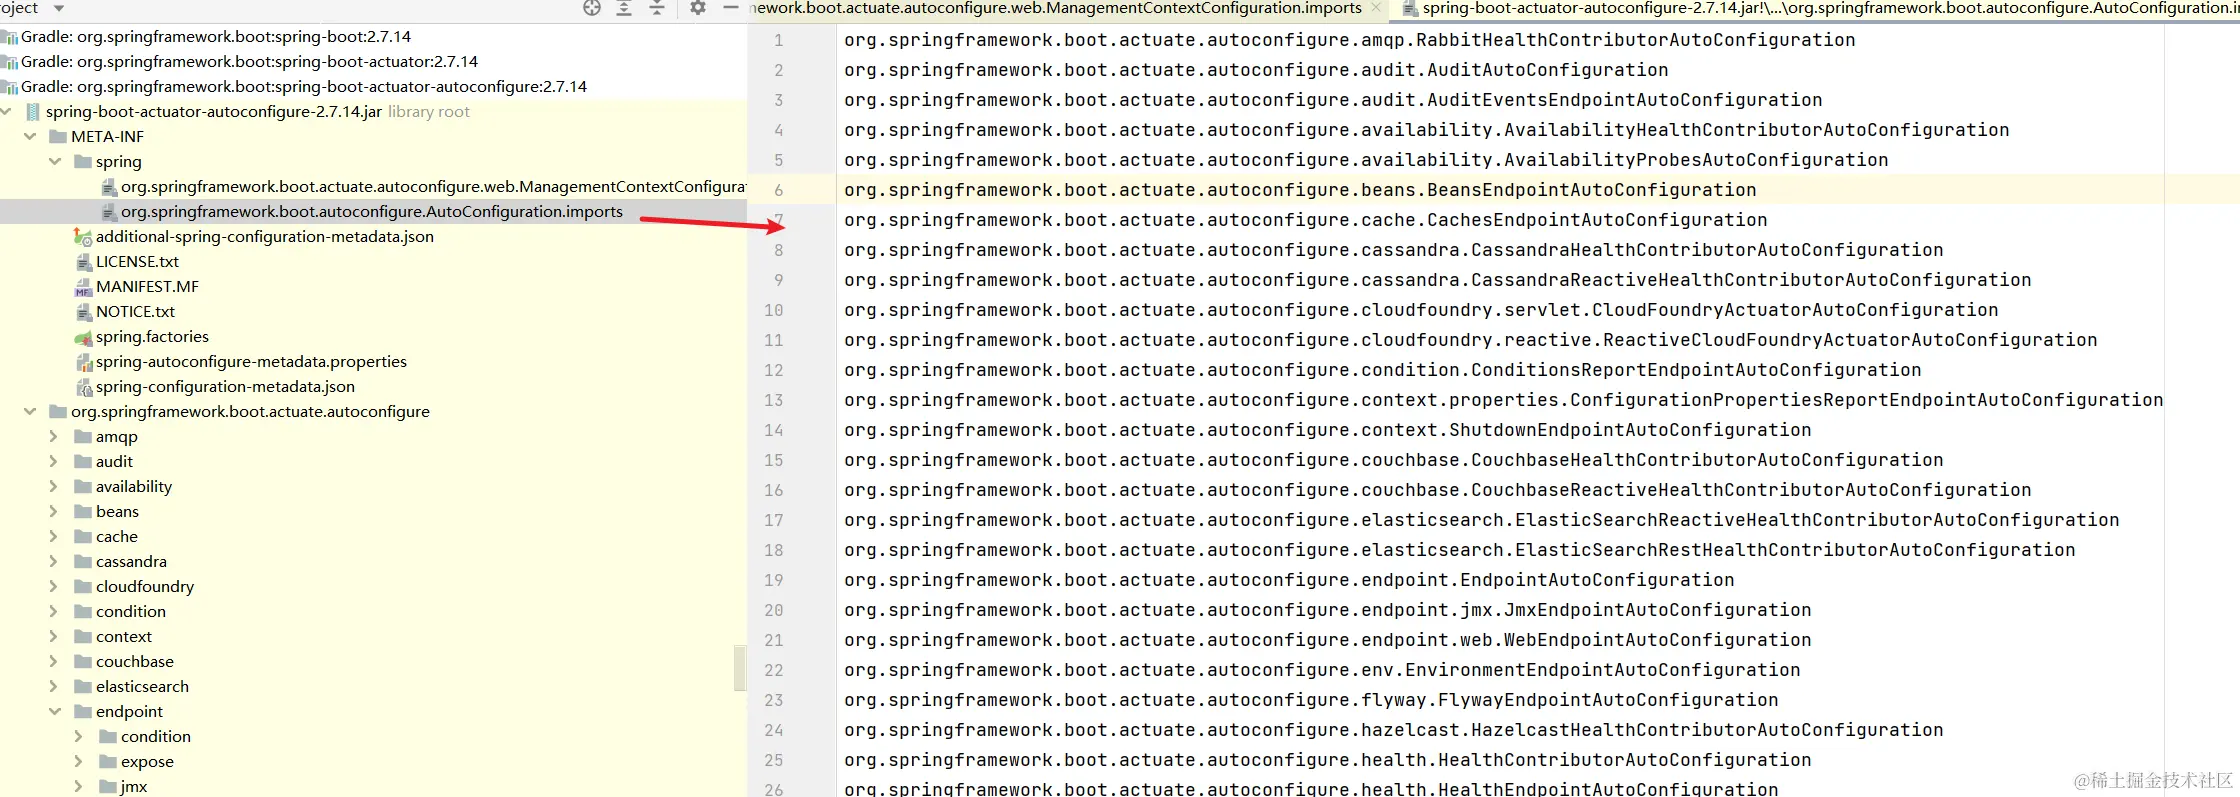Select Gradle spring-boot-actuator-autoconfigure:2.7.14 library entry
This screenshot has width=2240, height=797.
(x=304, y=87)
